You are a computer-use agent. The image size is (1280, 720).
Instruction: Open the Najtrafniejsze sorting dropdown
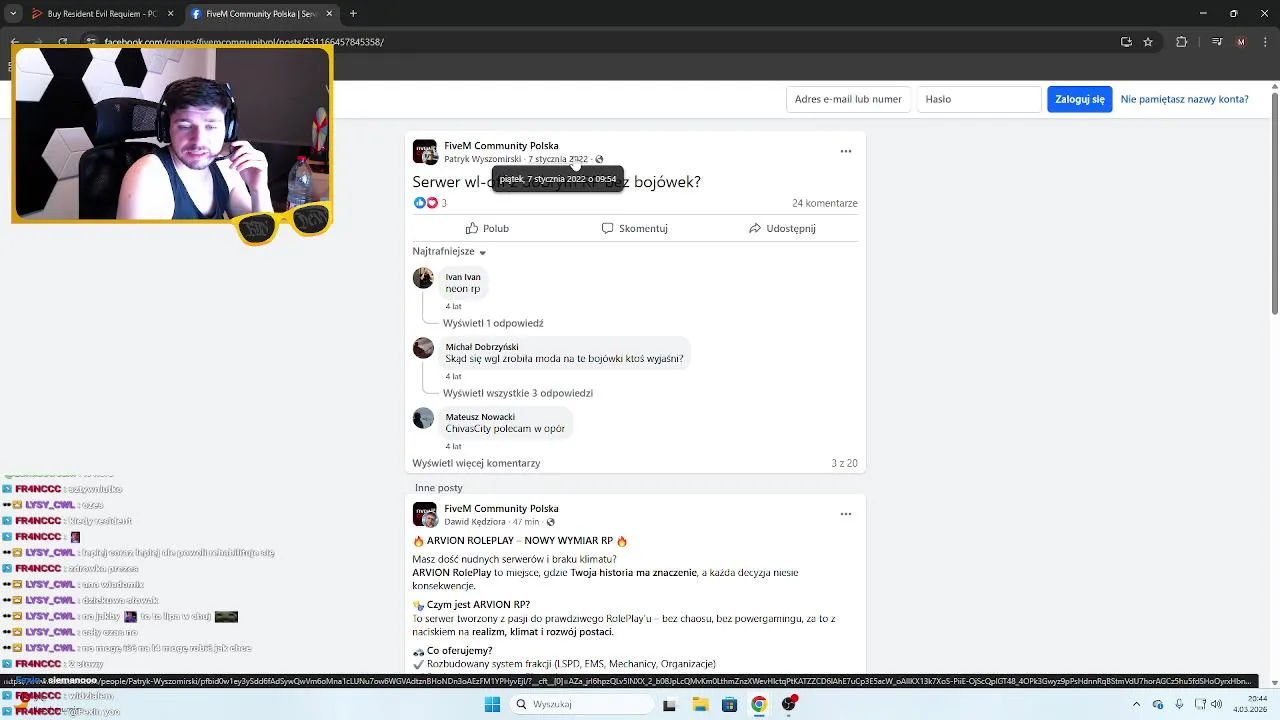pyautogui.click(x=449, y=252)
